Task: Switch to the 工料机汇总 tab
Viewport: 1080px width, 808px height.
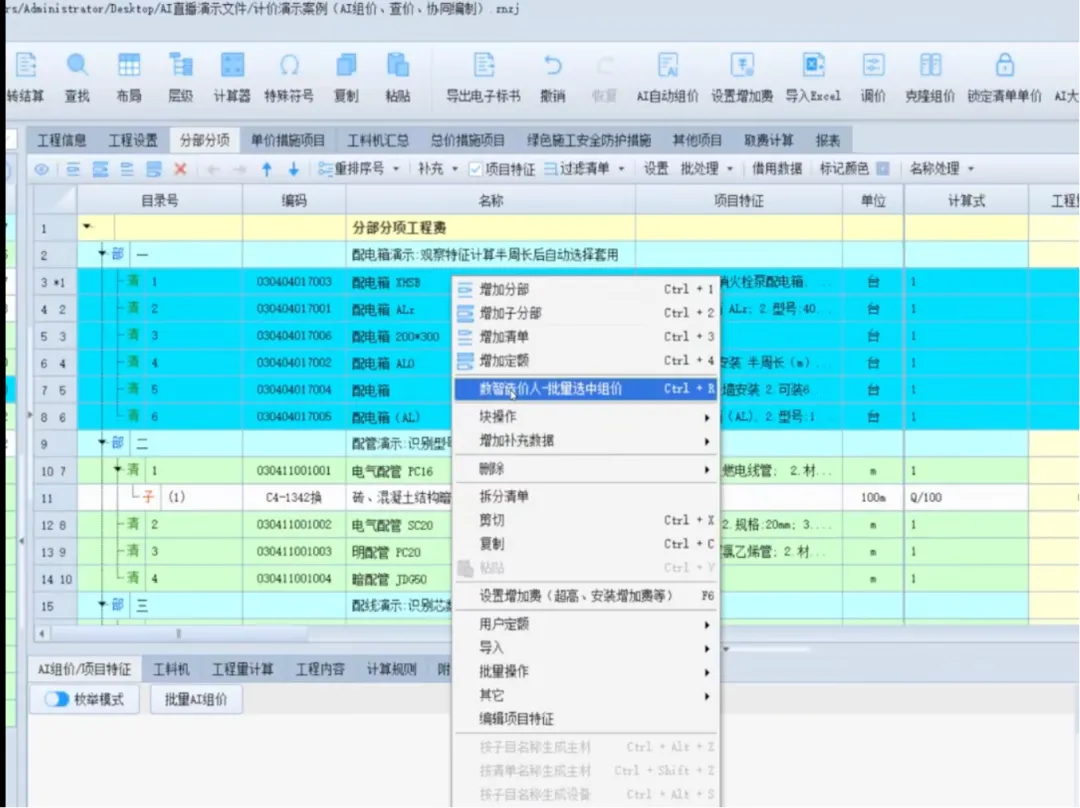Action: [377, 141]
